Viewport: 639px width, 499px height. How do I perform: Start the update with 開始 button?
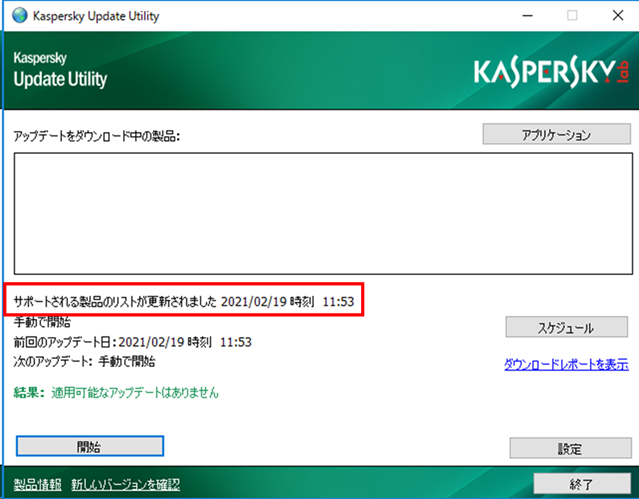90,446
